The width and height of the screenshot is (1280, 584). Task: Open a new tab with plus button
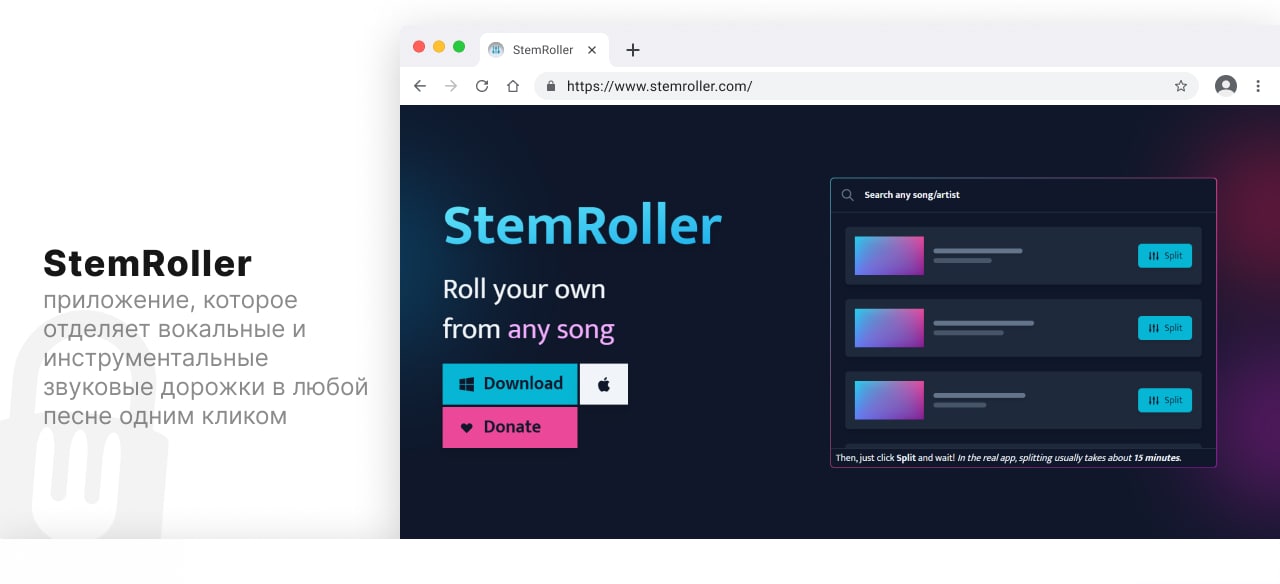coord(632,50)
